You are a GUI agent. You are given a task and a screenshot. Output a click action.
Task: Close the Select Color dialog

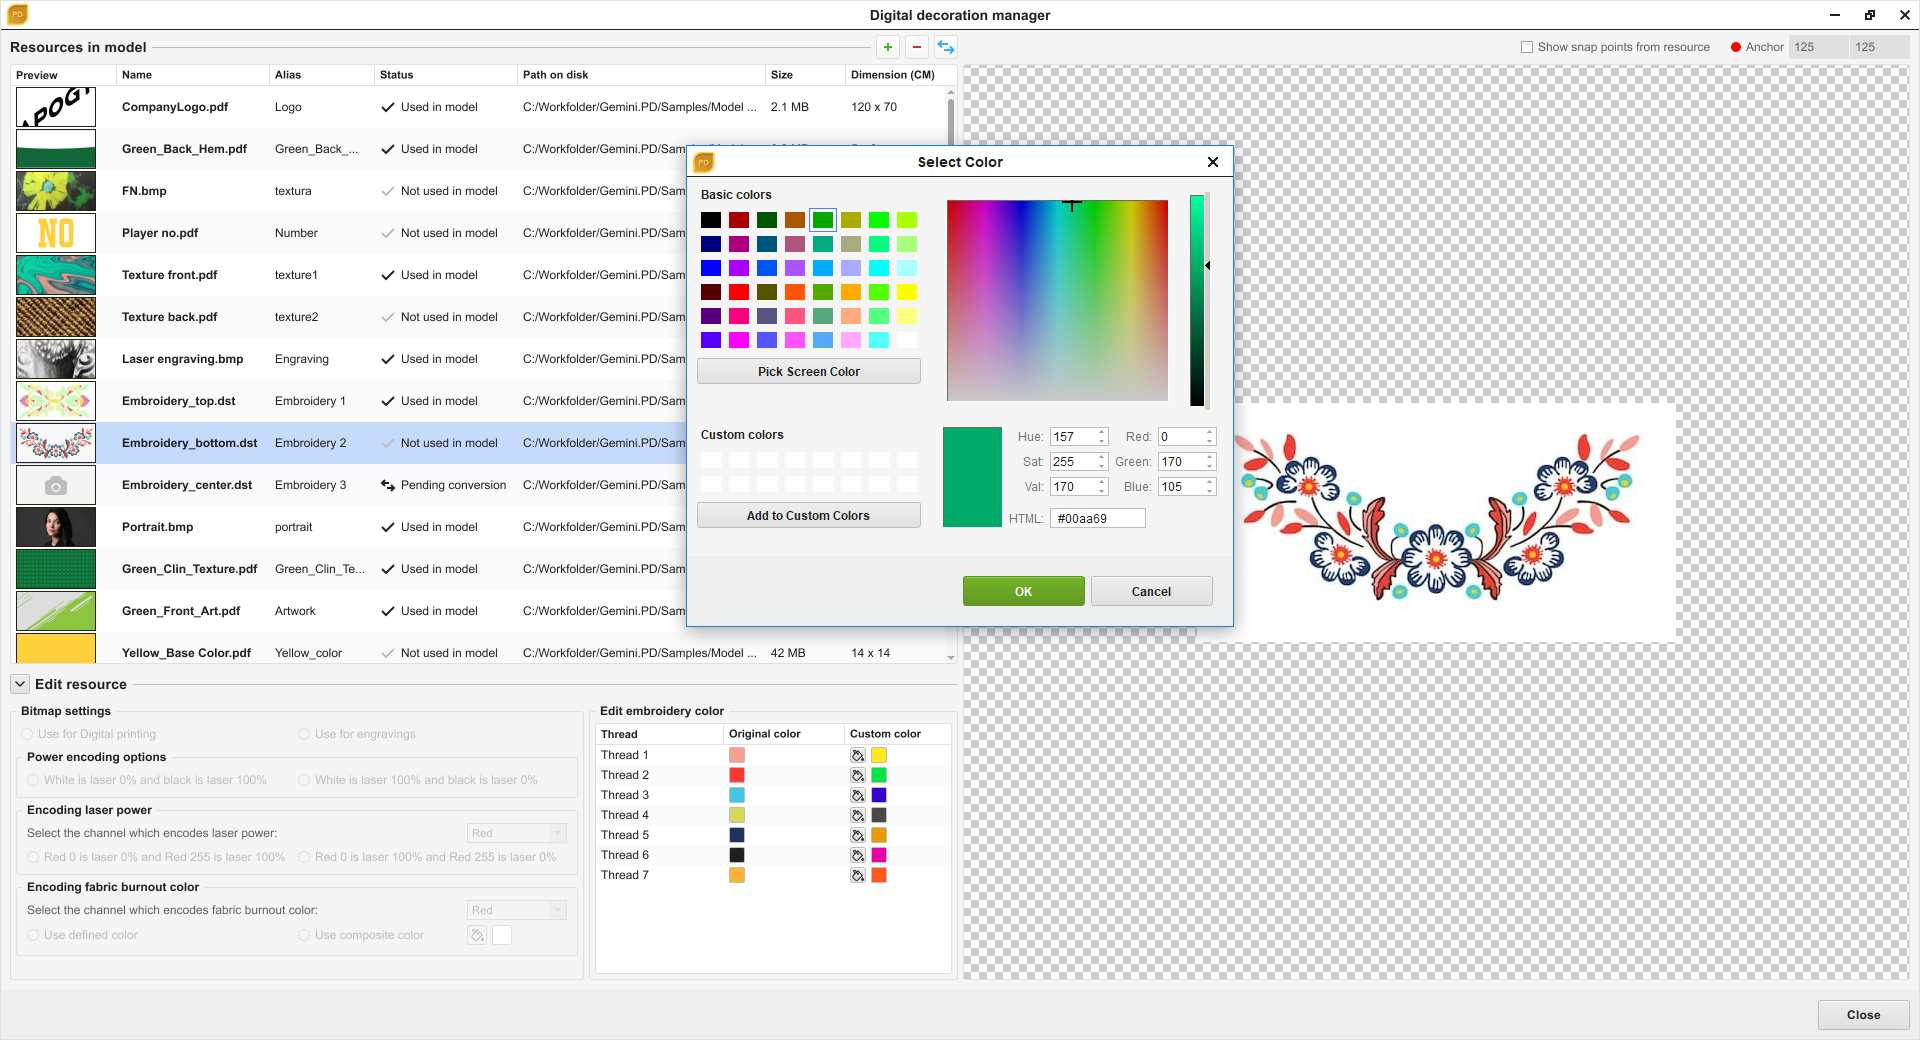[1212, 162]
